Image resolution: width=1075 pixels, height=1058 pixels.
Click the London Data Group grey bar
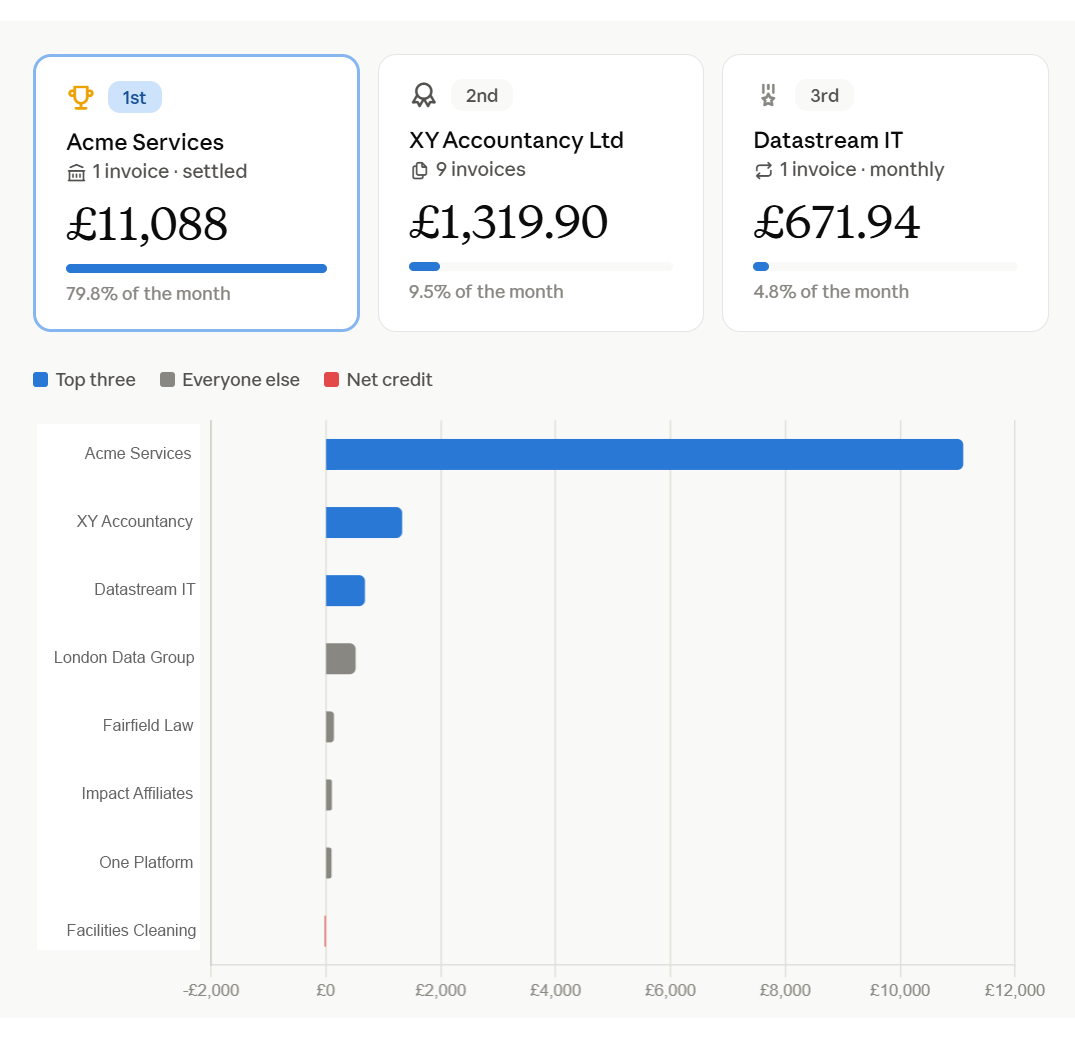tap(341, 659)
